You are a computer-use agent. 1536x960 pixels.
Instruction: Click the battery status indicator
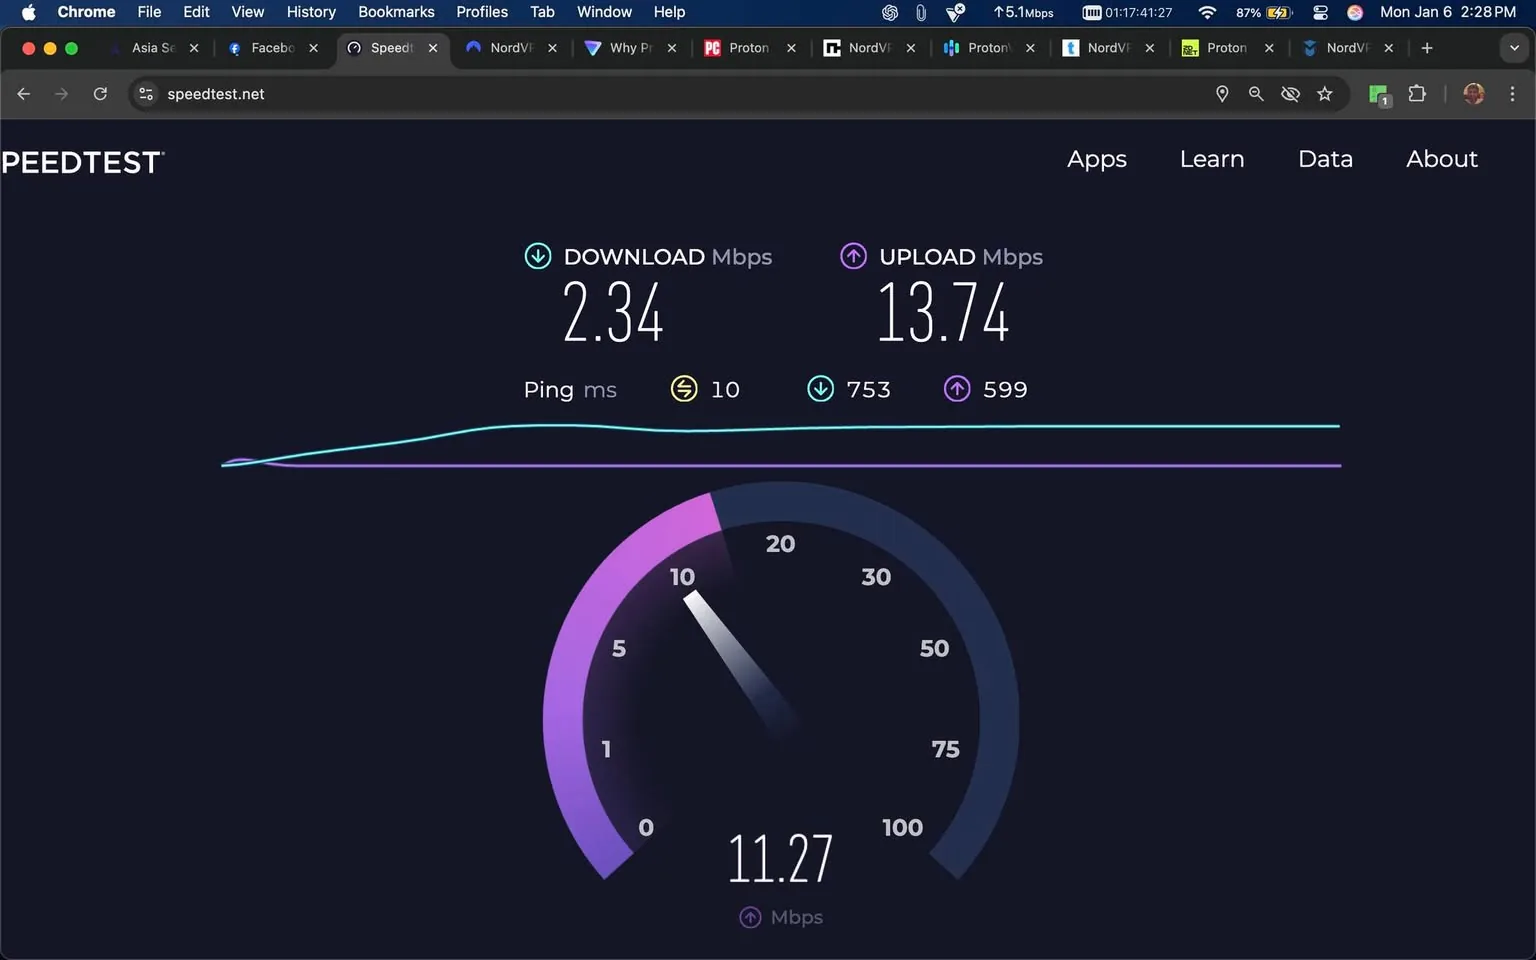click(1266, 13)
